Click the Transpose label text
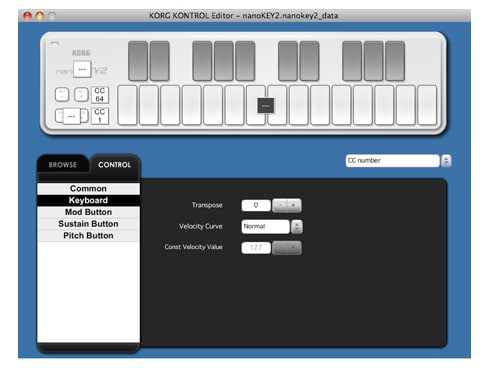 207,205
